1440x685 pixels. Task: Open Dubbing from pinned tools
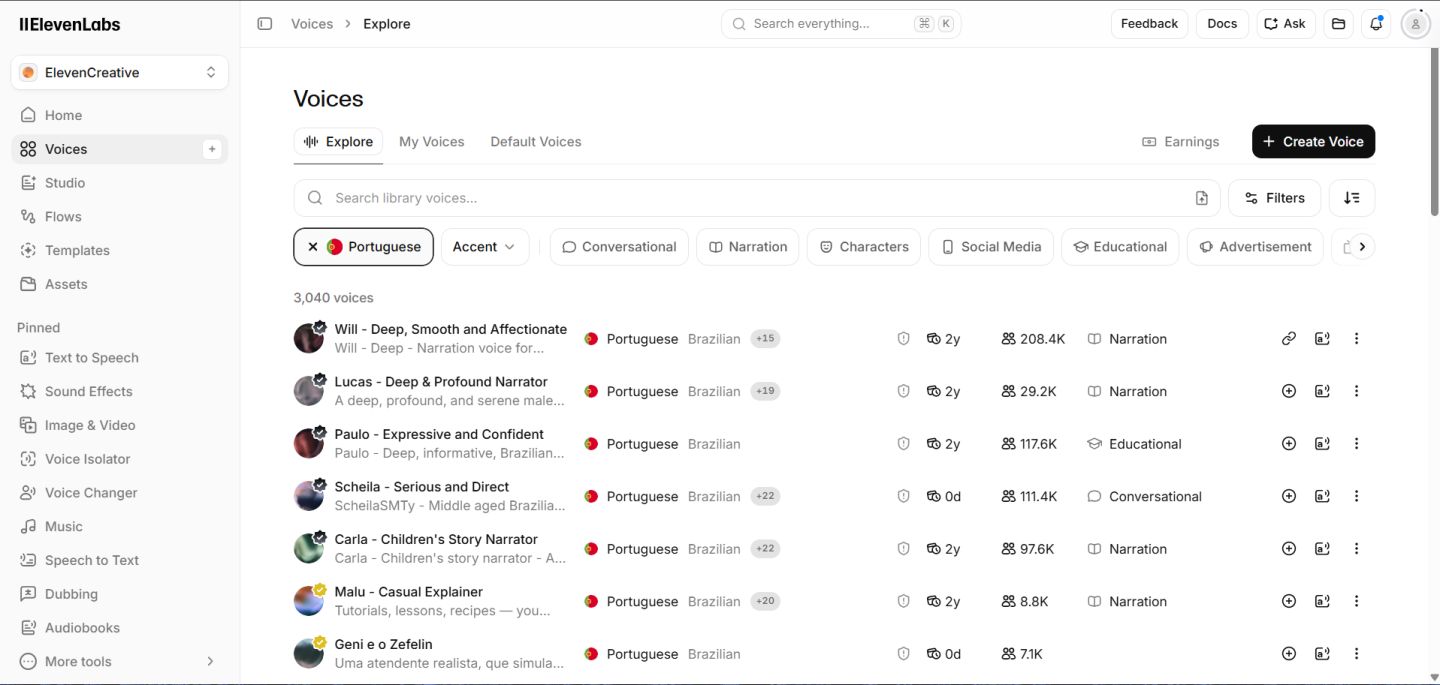[120, 594]
